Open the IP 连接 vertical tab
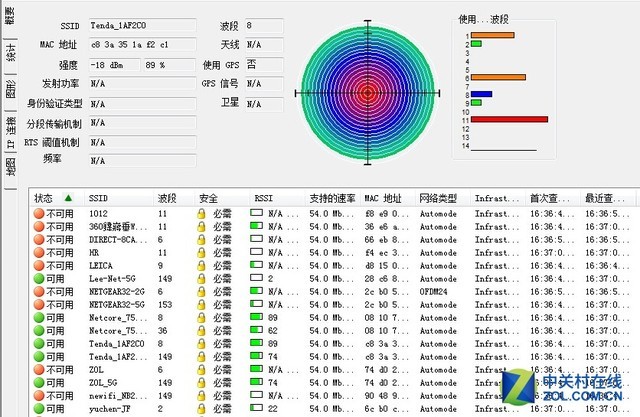Viewport: 640px width, 417px height. (11, 132)
